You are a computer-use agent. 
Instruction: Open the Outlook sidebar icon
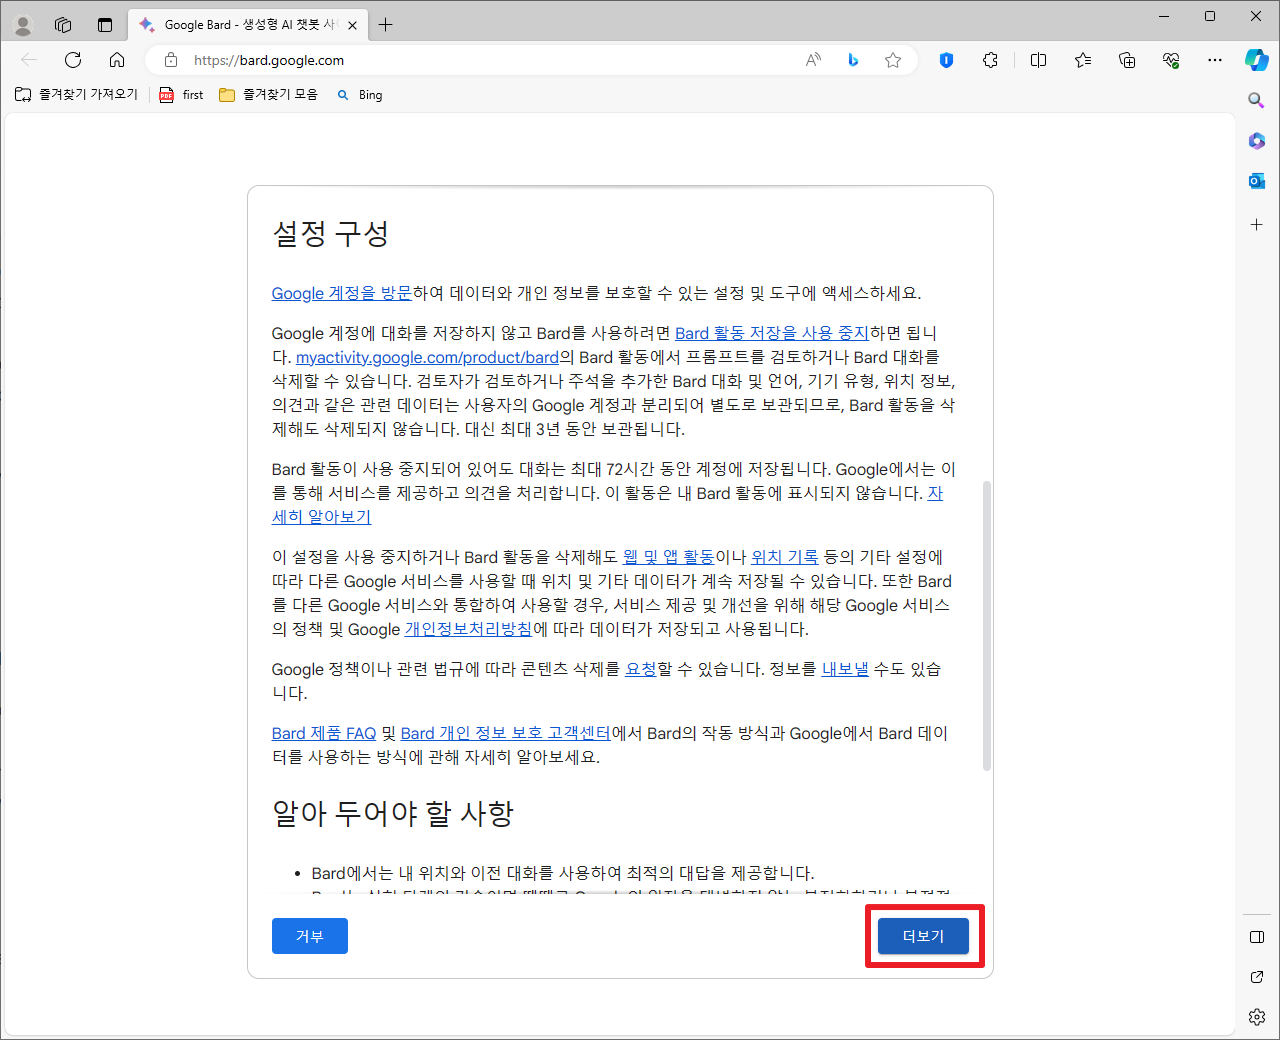(x=1257, y=181)
